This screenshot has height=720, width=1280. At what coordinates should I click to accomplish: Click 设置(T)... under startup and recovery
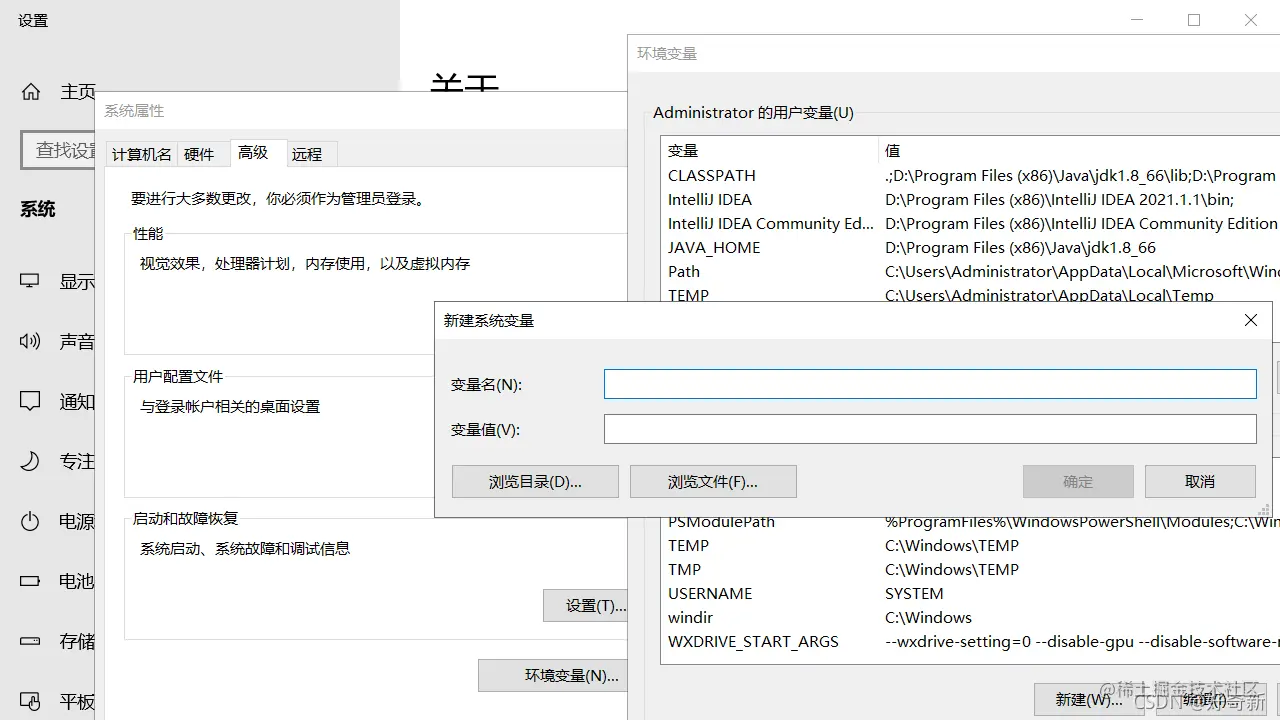585,605
